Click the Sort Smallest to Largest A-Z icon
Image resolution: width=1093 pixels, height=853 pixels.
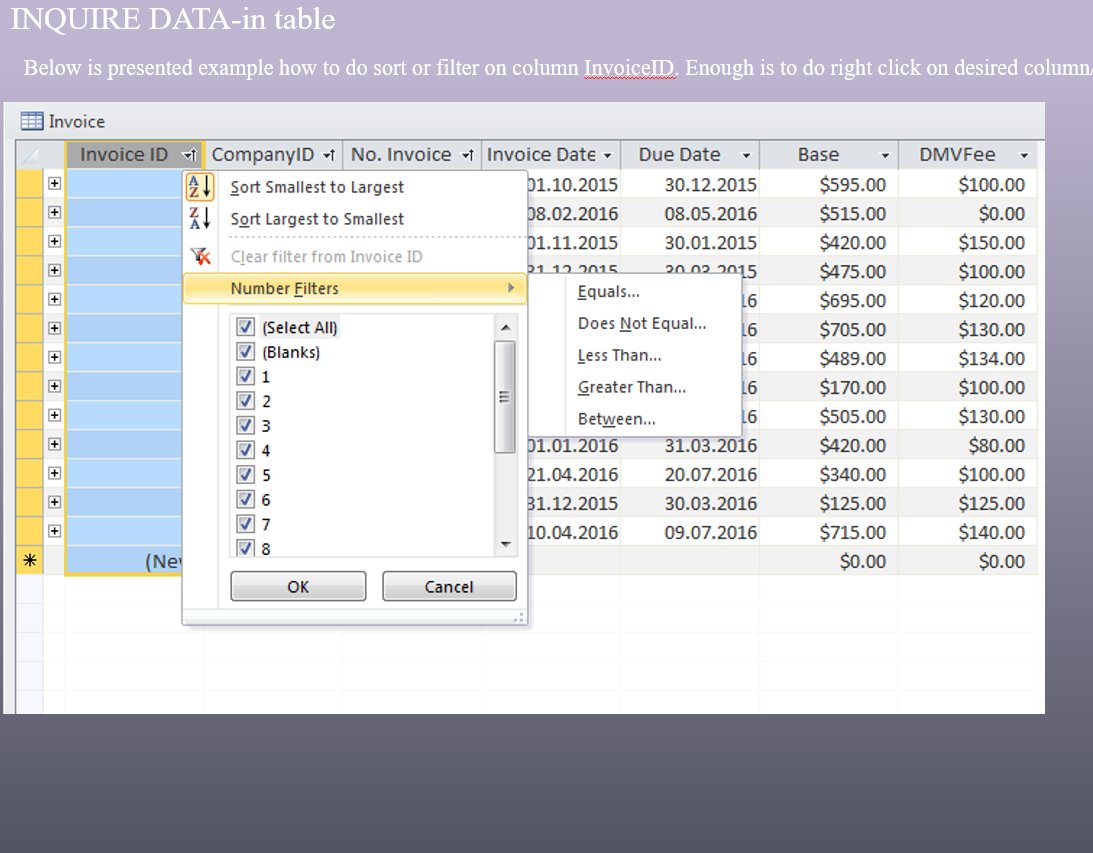point(200,186)
